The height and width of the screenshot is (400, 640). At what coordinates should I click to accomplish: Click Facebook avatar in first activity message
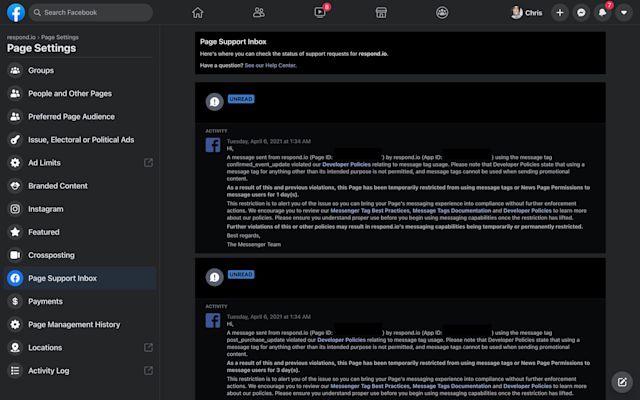[x=213, y=145]
